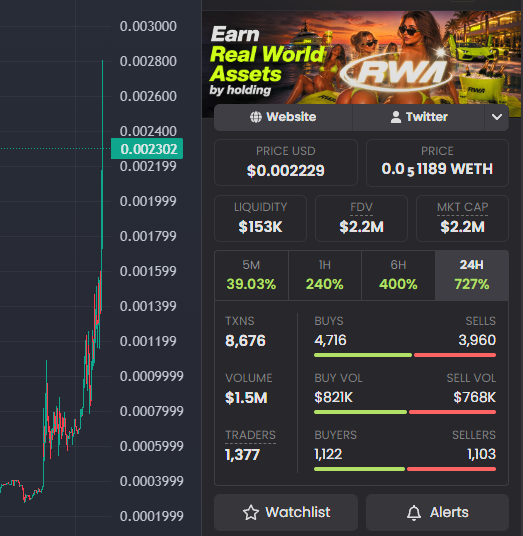This screenshot has width=523, height=536.
Task: Click the globe icon beside Website
Action: (256, 117)
